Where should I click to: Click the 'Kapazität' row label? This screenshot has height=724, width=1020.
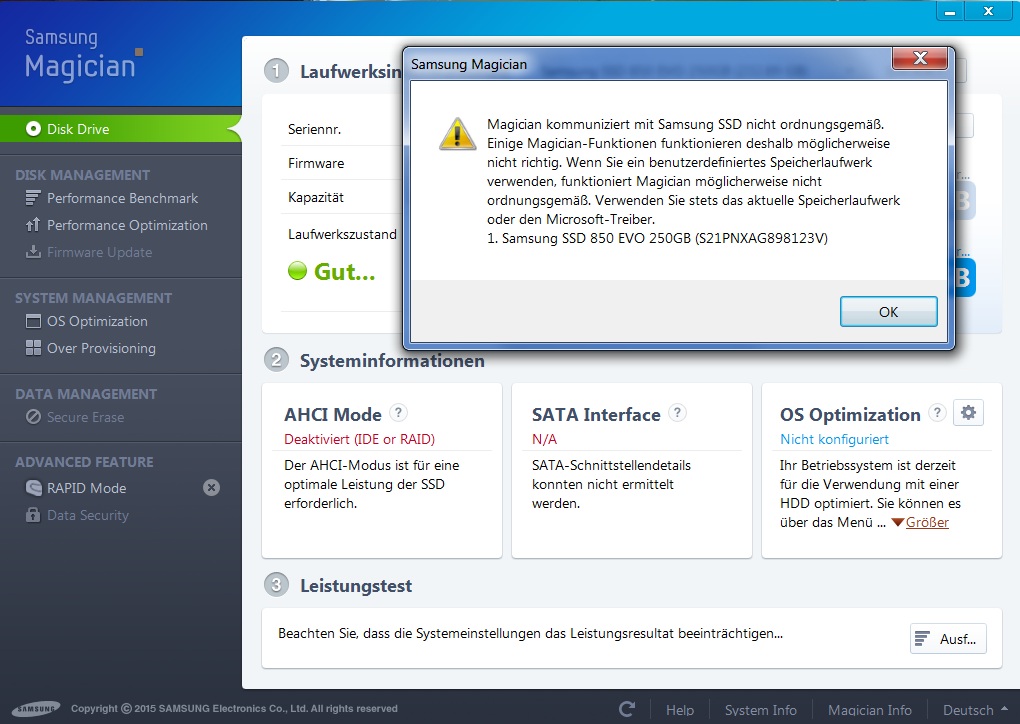click(x=315, y=197)
